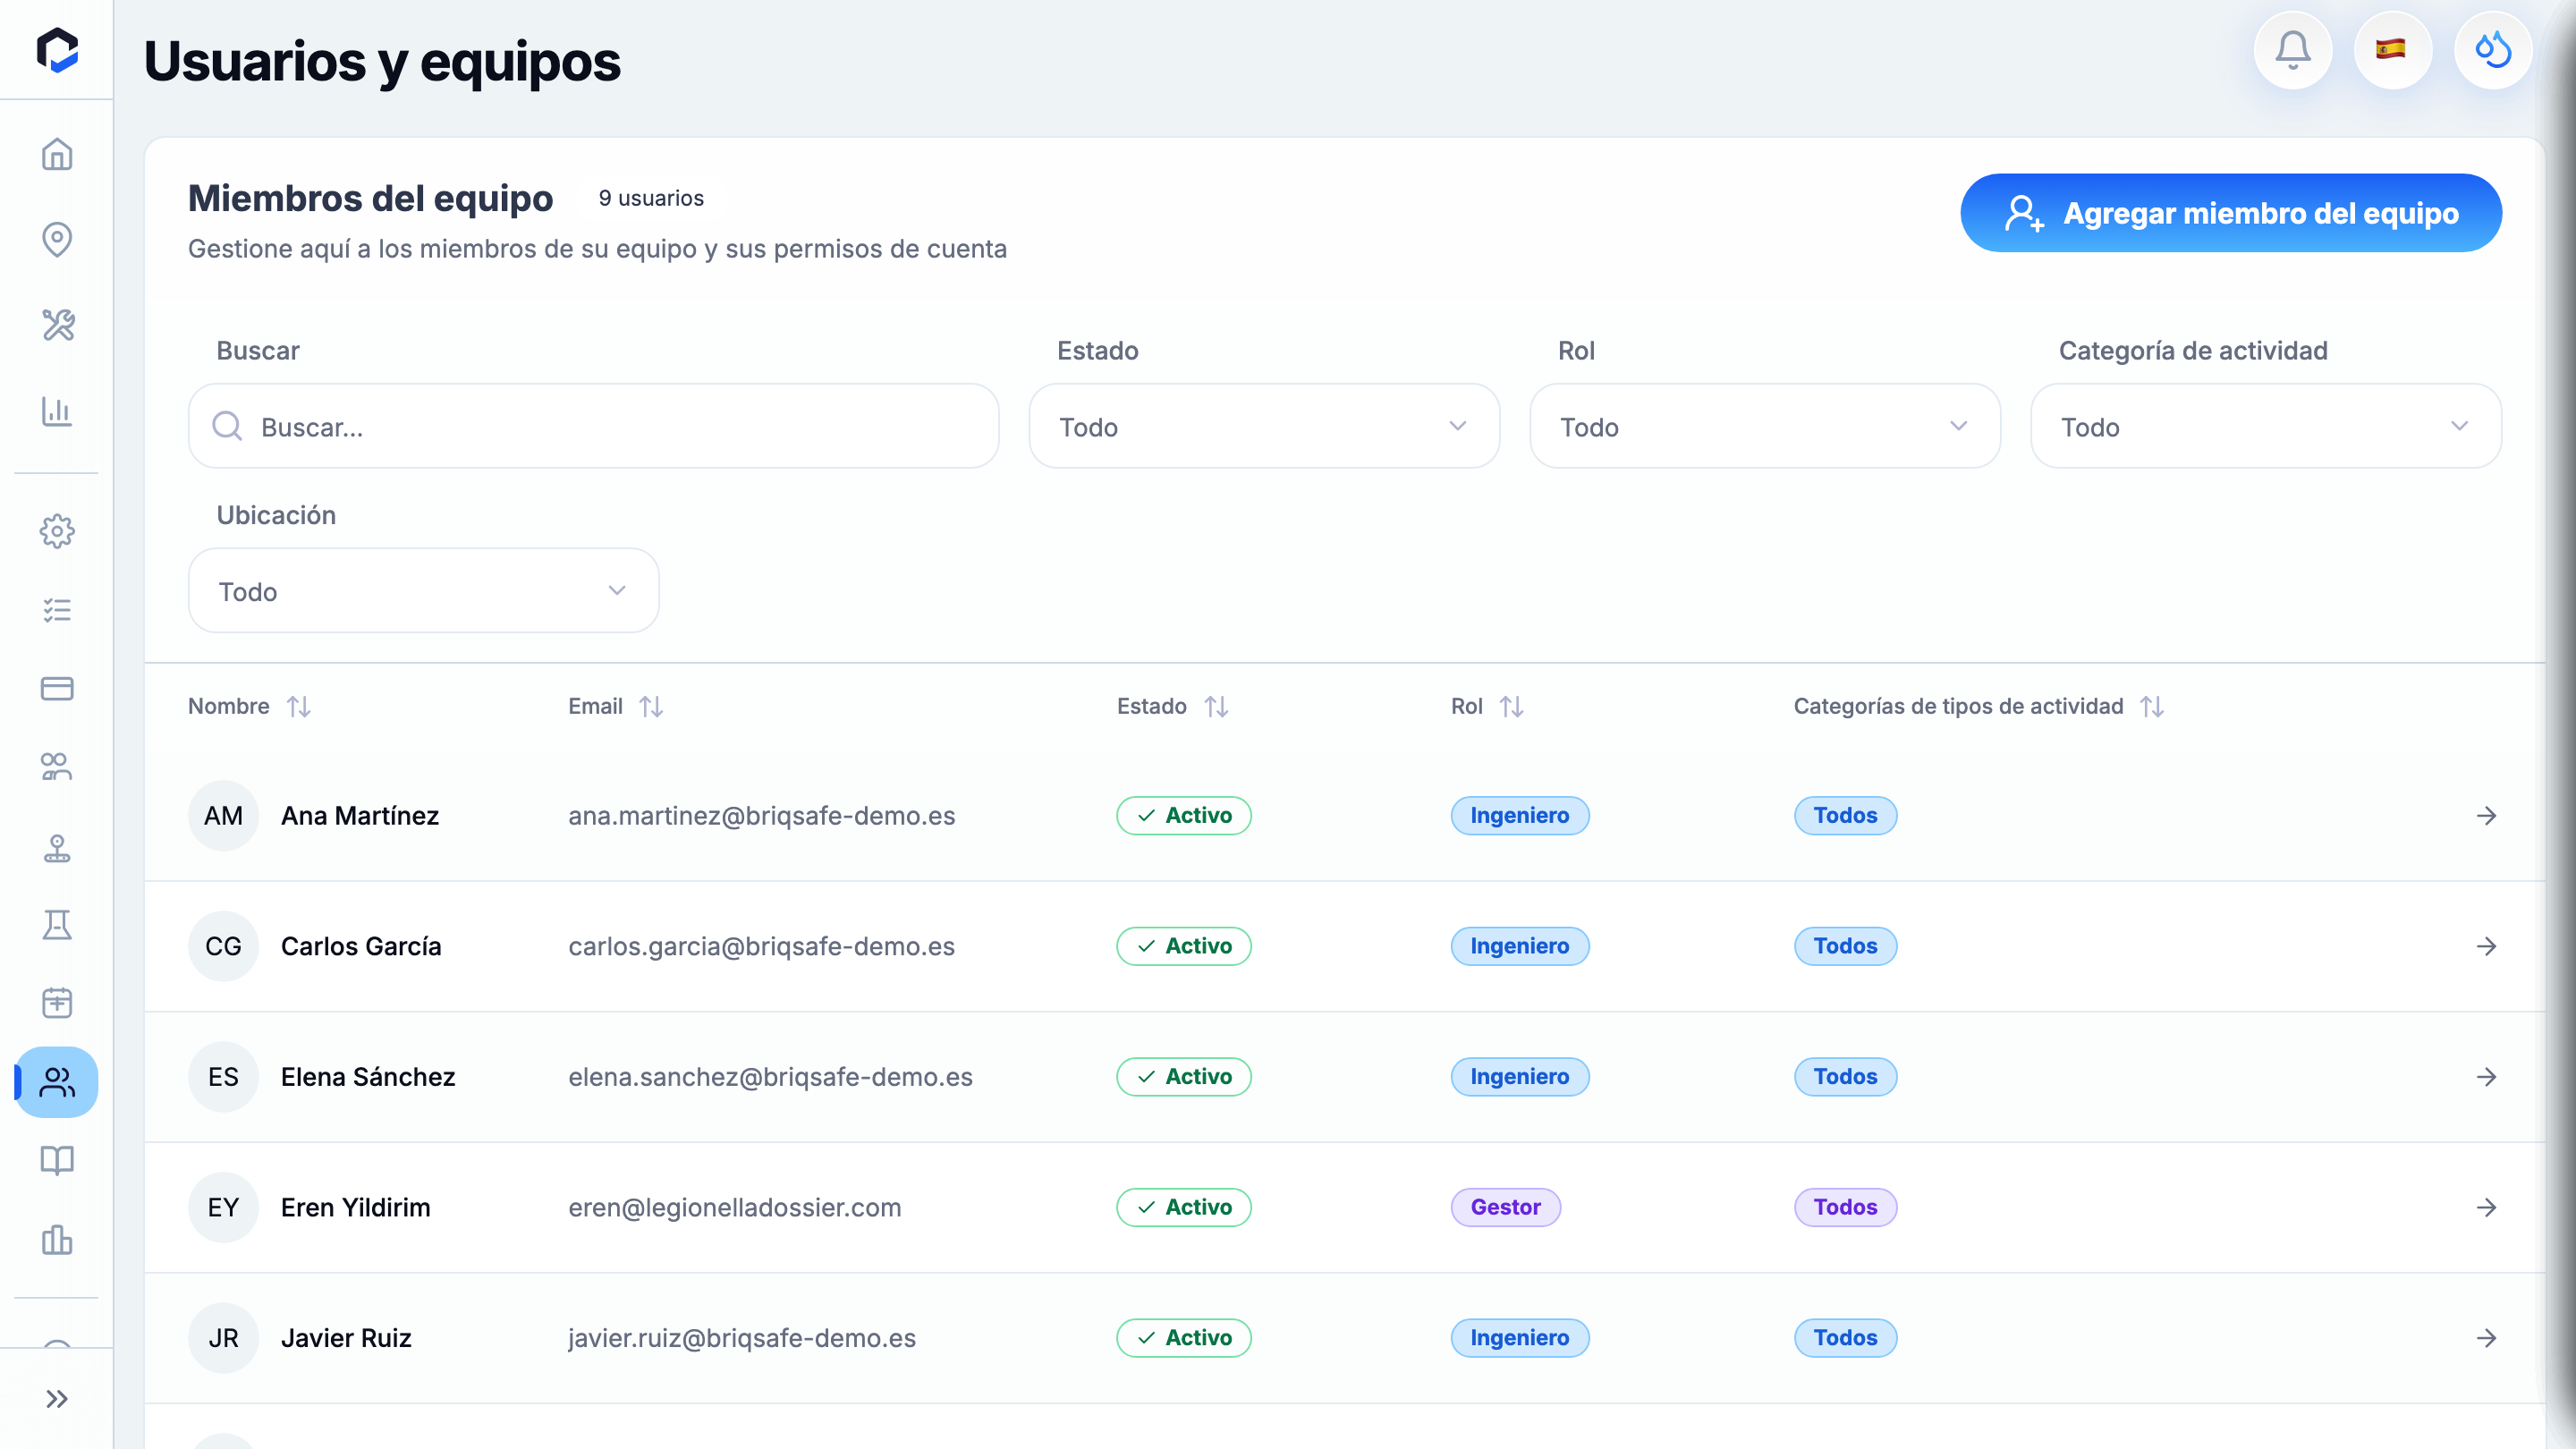Viewport: 2576px width, 1449px height.
Task: Open the settings gear sidebar icon
Action: point(57,531)
